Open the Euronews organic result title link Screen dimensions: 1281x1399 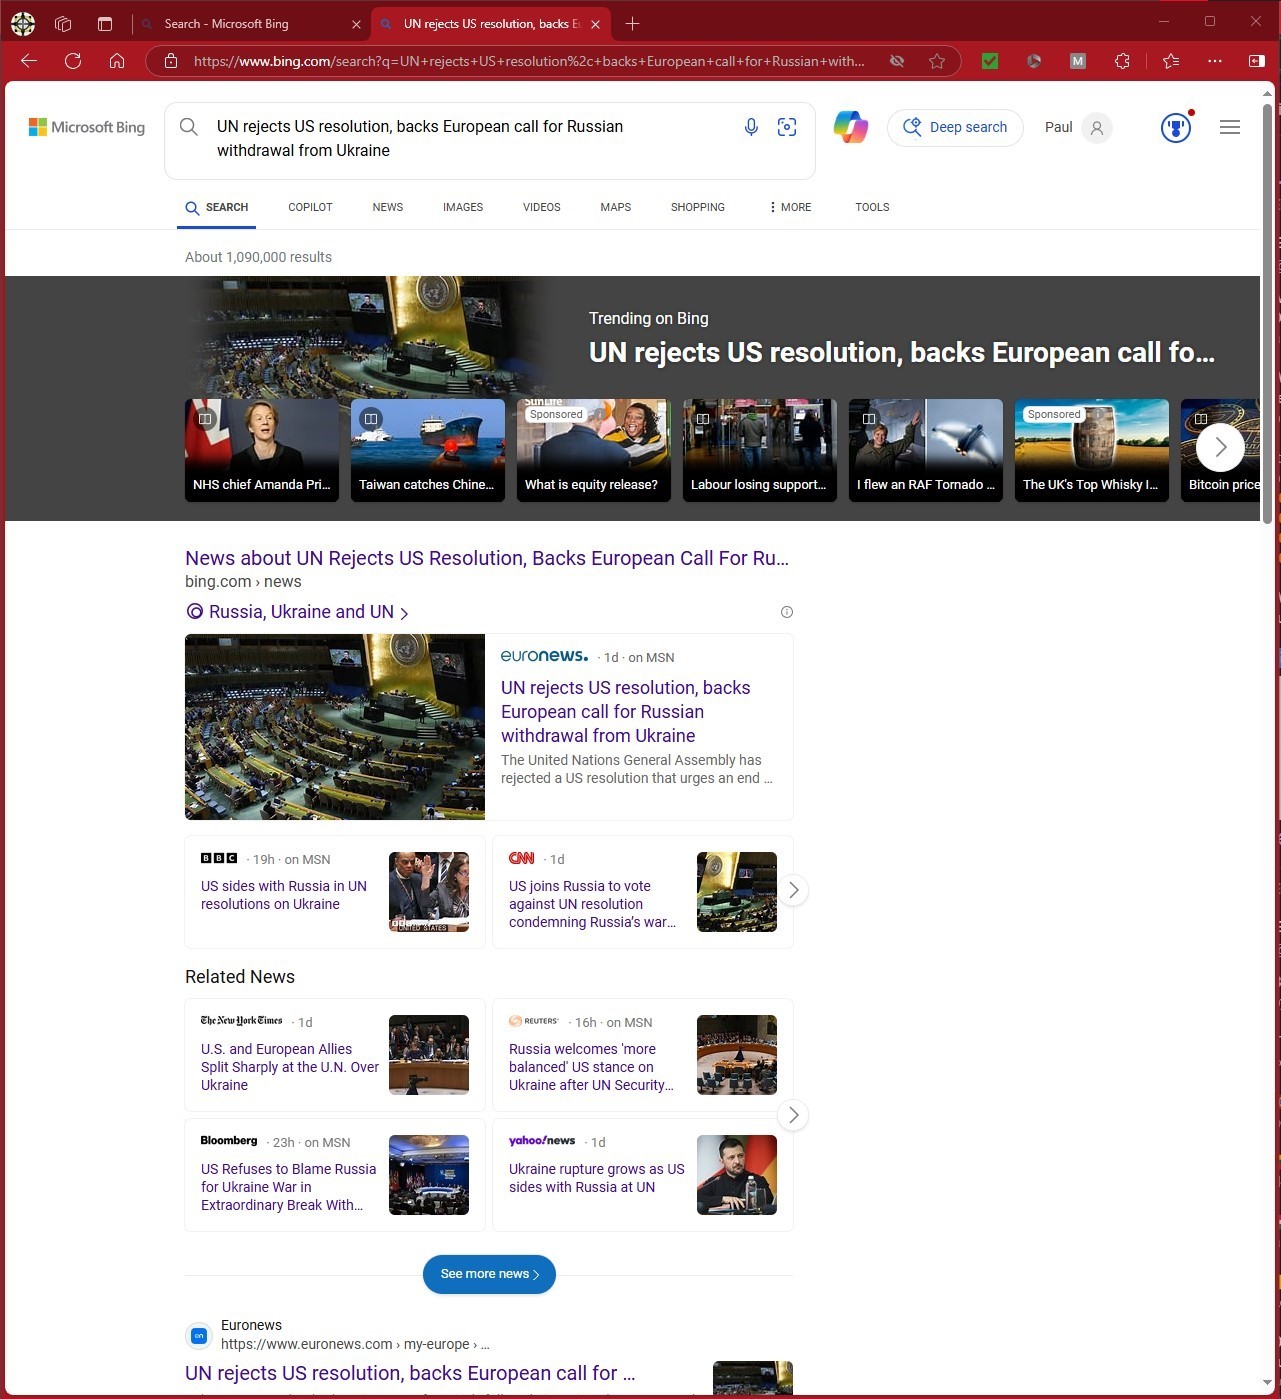point(410,1373)
